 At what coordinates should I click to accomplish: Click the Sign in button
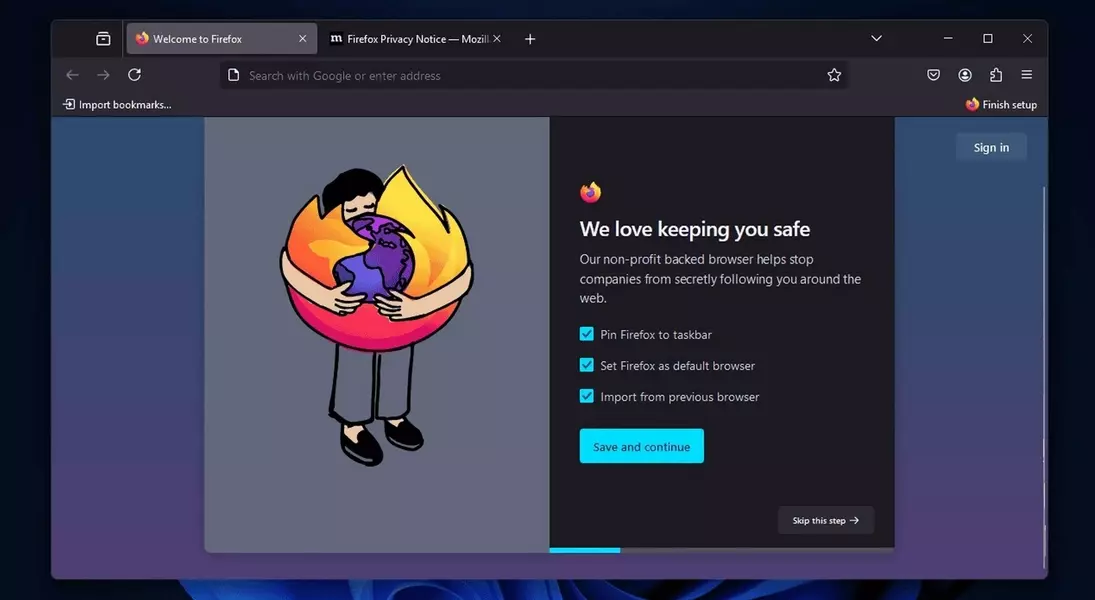[x=991, y=148]
